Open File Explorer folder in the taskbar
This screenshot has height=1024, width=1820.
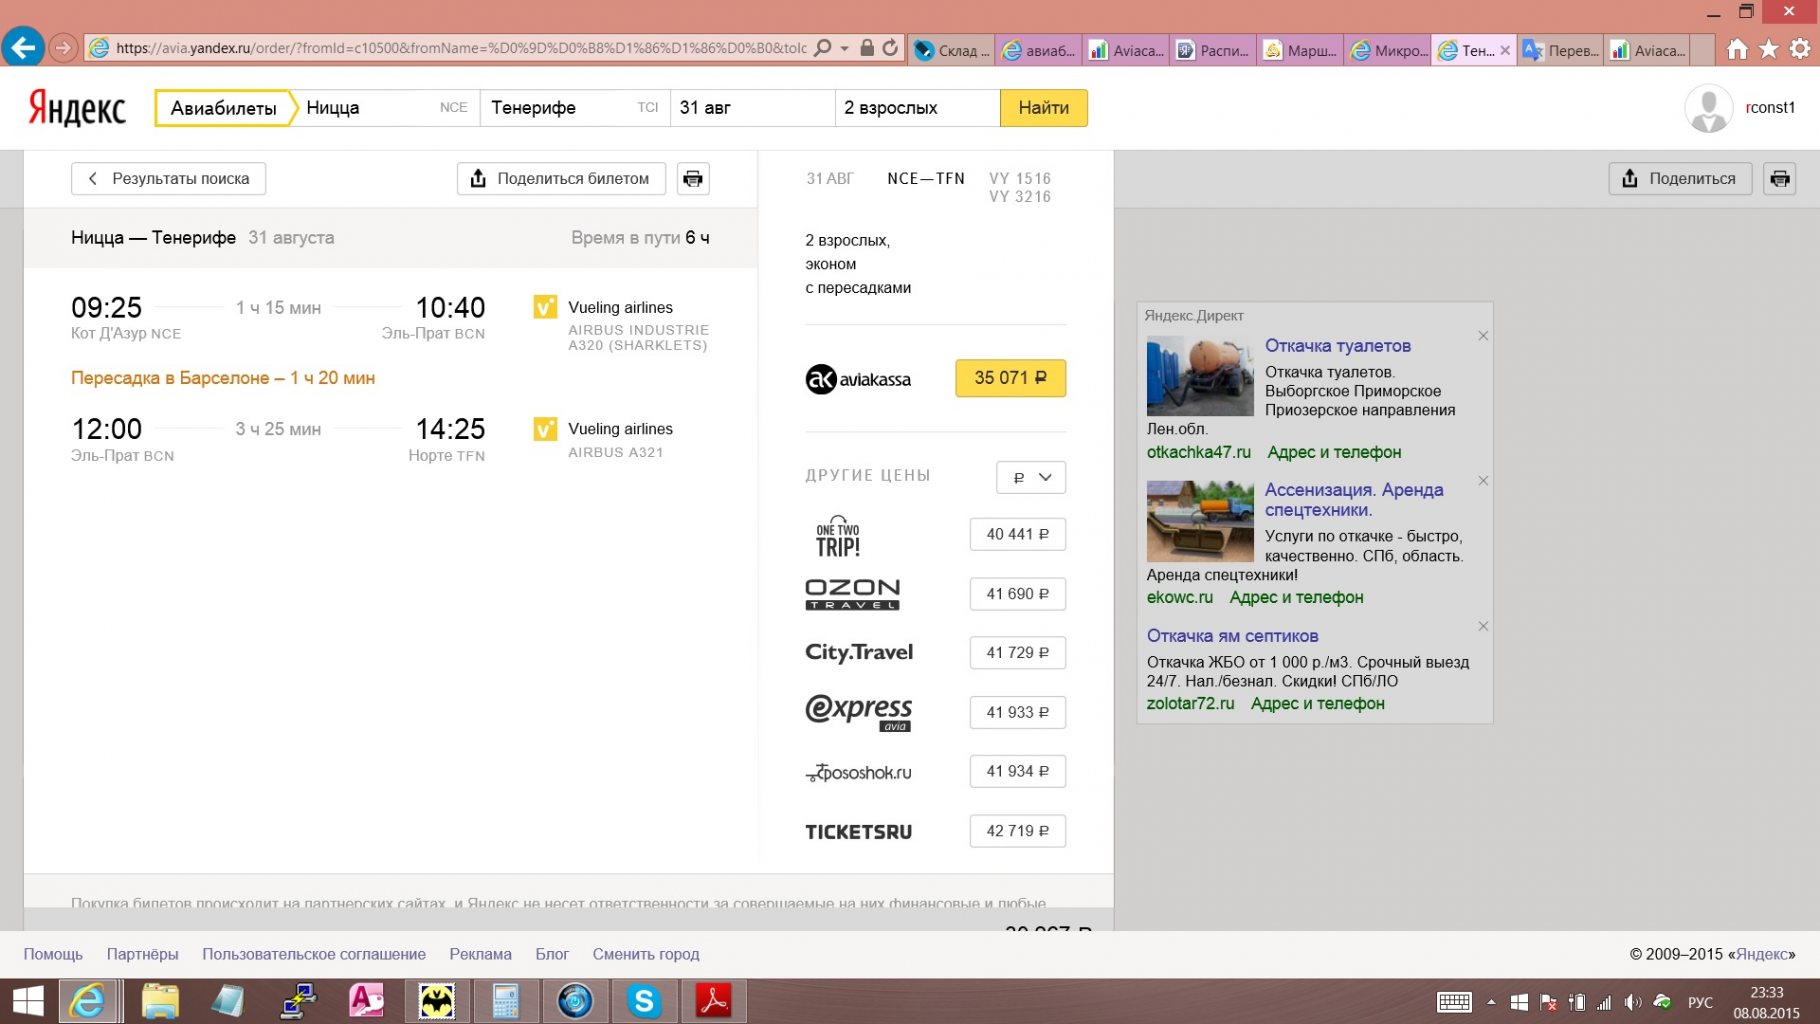tap(160, 1001)
